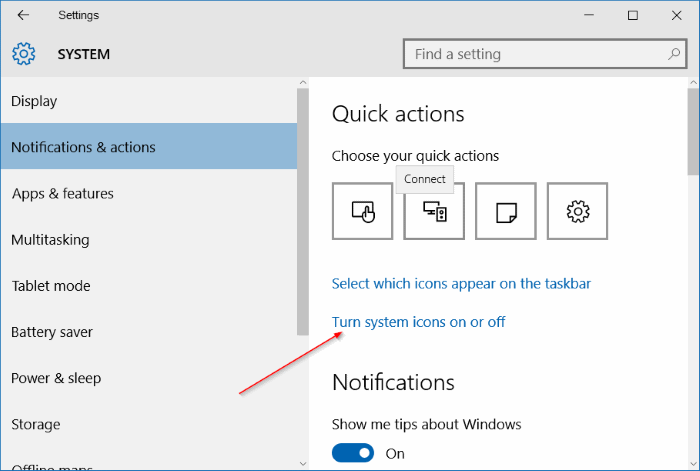The width and height of the screenshot is (700, 471).
Task: Turn off Show me tips about Windows
Action: pos(353,453)
